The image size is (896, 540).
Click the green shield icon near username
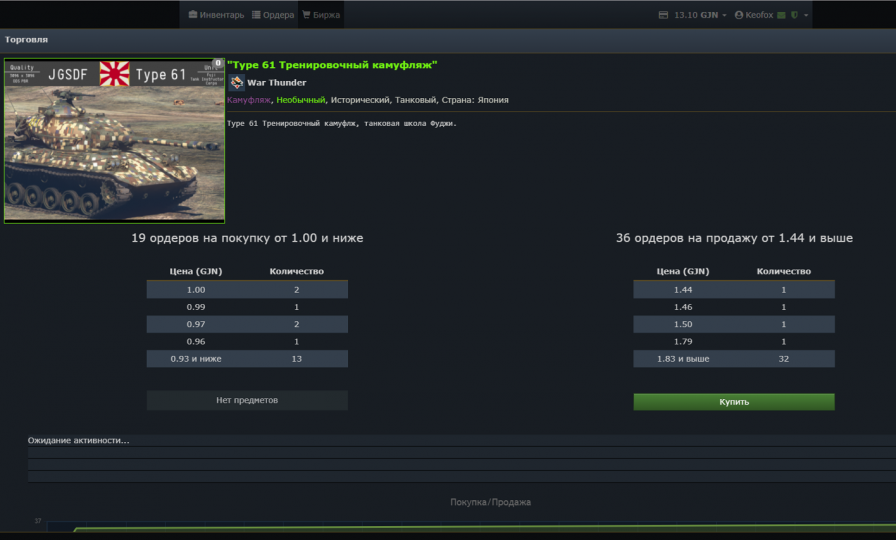(794, 15)
